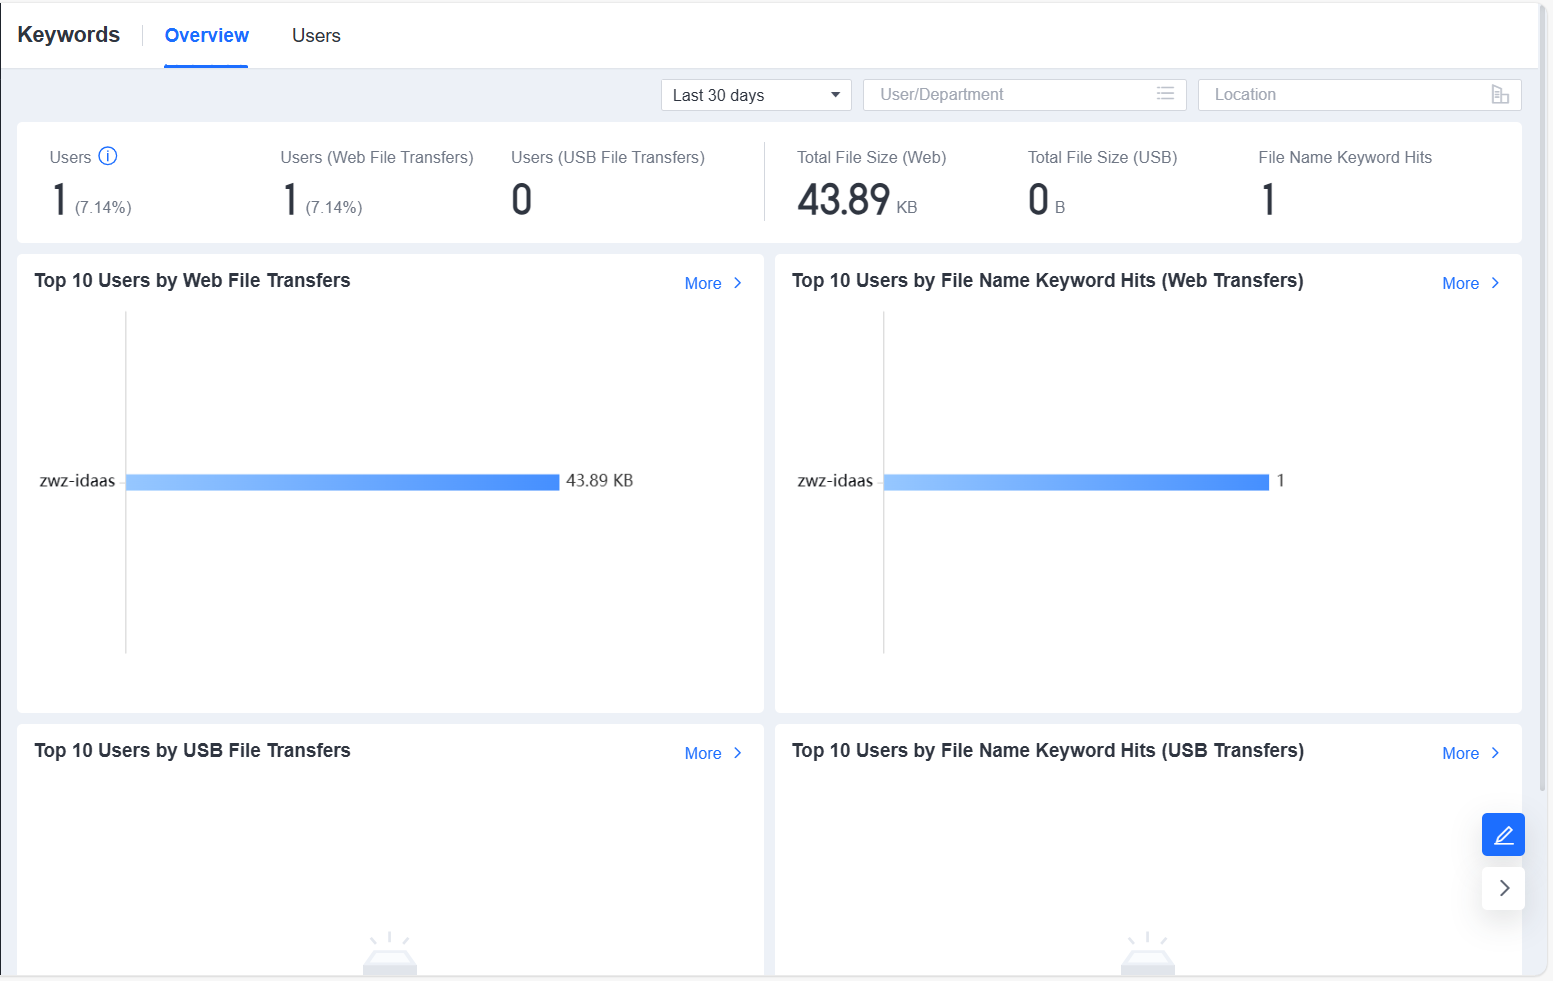Click the File Name Keyword Hits label
The image size is (1553, 981).
[1345, 157]
